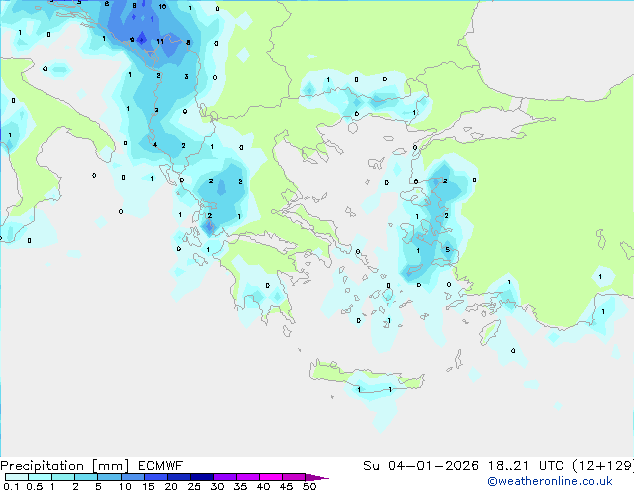
Task: Select the 45–50 mm legend swatch
Action: click(294, 477)
